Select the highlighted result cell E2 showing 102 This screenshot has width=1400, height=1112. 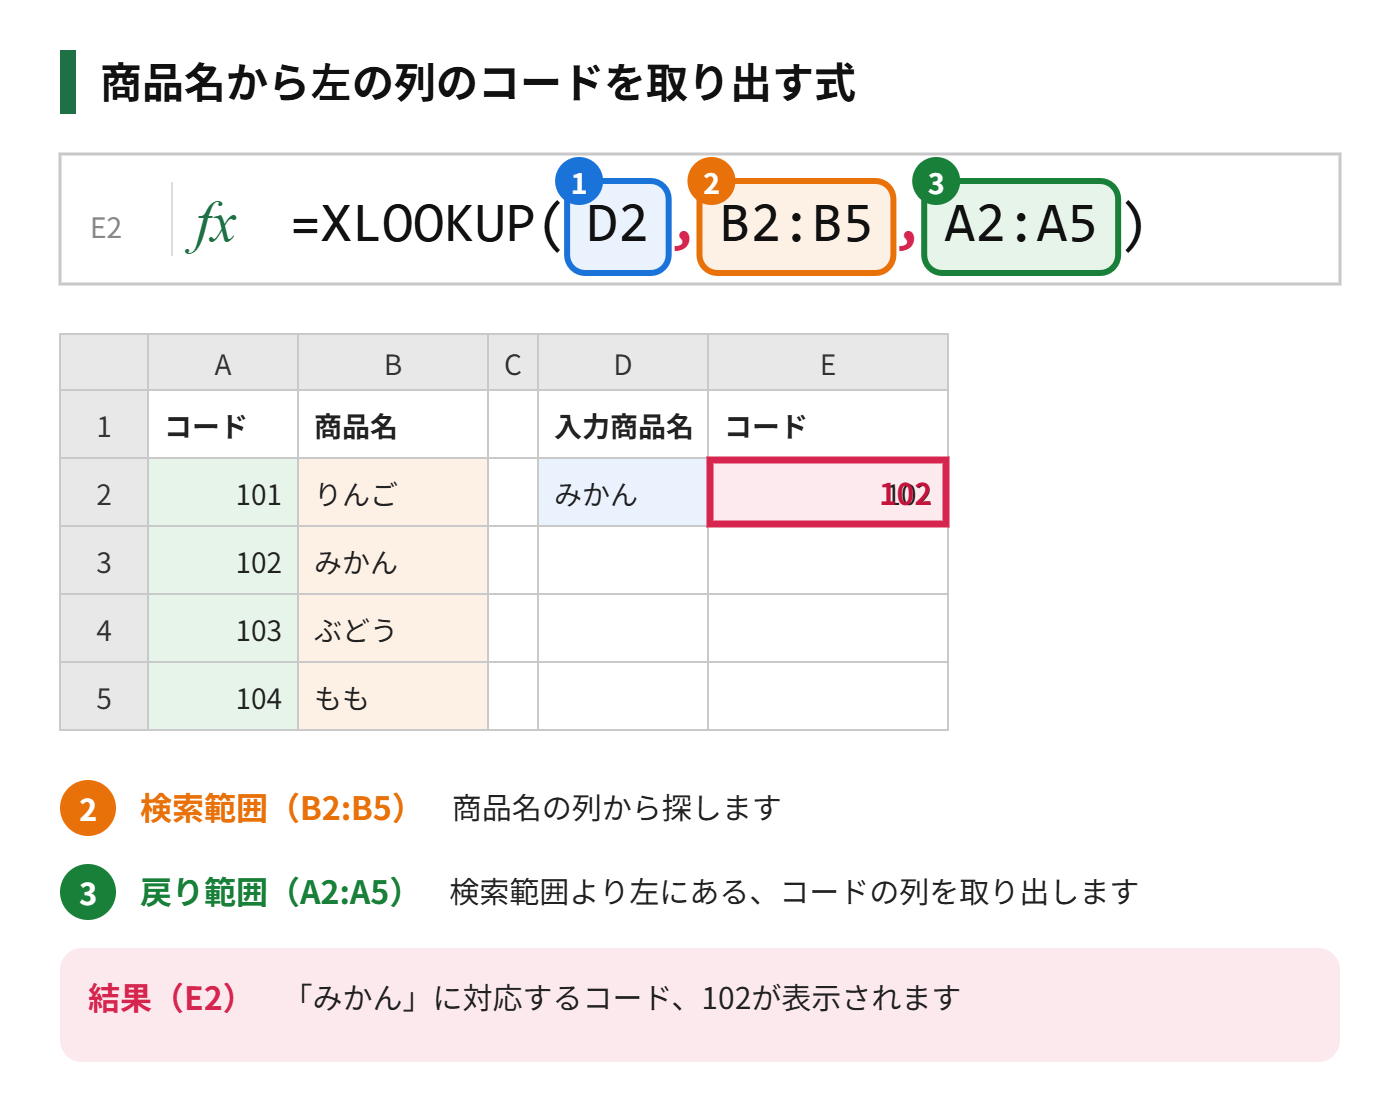(x=828, y=492)
